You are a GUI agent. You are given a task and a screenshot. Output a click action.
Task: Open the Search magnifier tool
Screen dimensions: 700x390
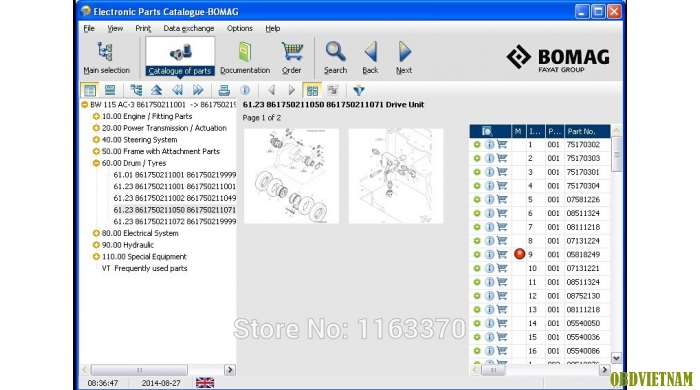click(x=335, y=57)
